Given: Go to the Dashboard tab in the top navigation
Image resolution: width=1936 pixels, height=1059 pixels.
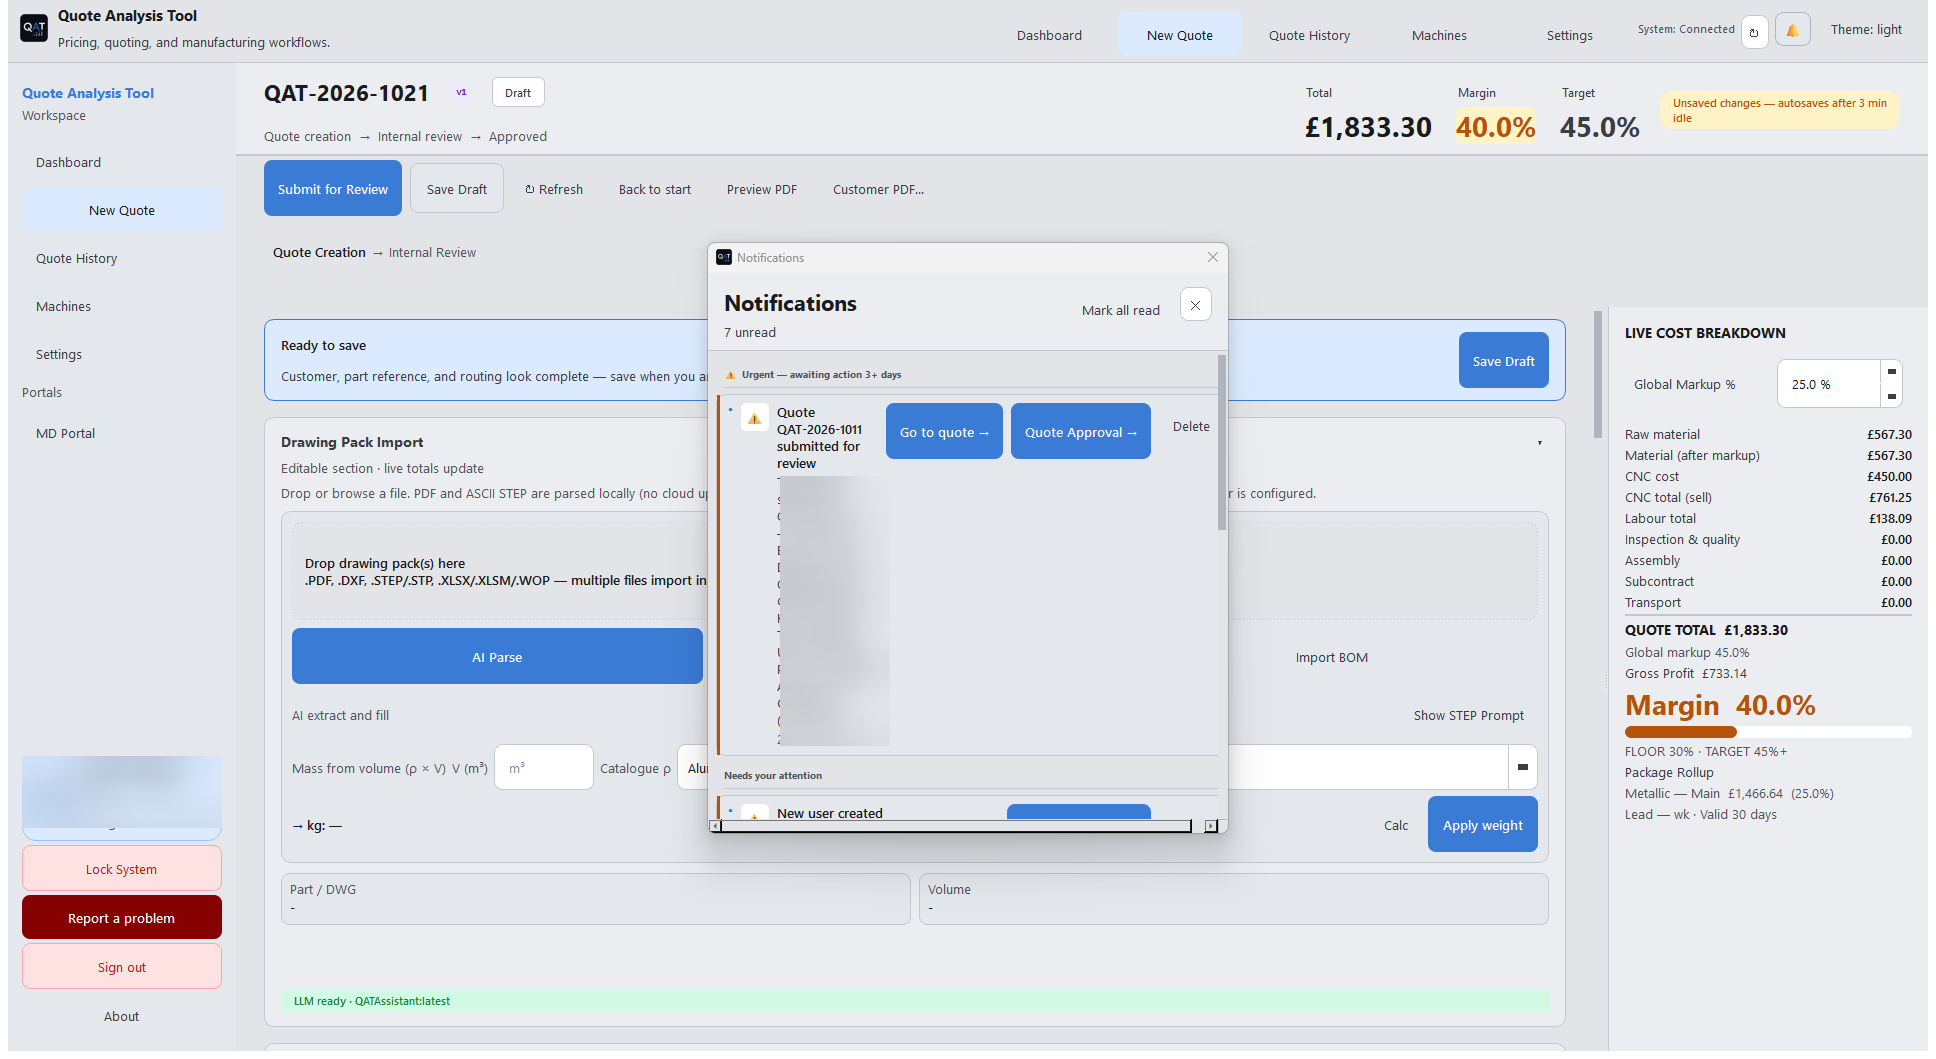Looking at the screenshot, I should click(x=1049, y=35).
